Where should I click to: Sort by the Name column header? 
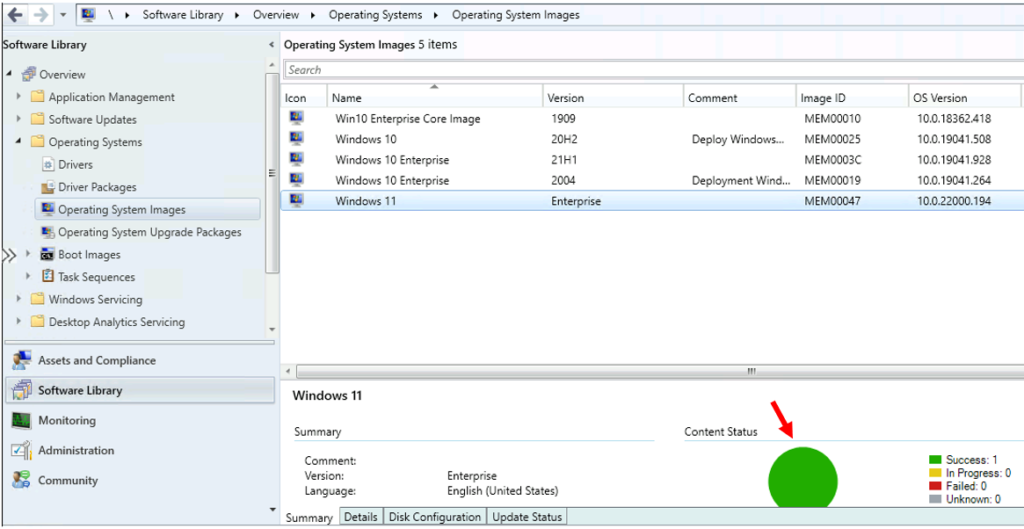(435, 98)
